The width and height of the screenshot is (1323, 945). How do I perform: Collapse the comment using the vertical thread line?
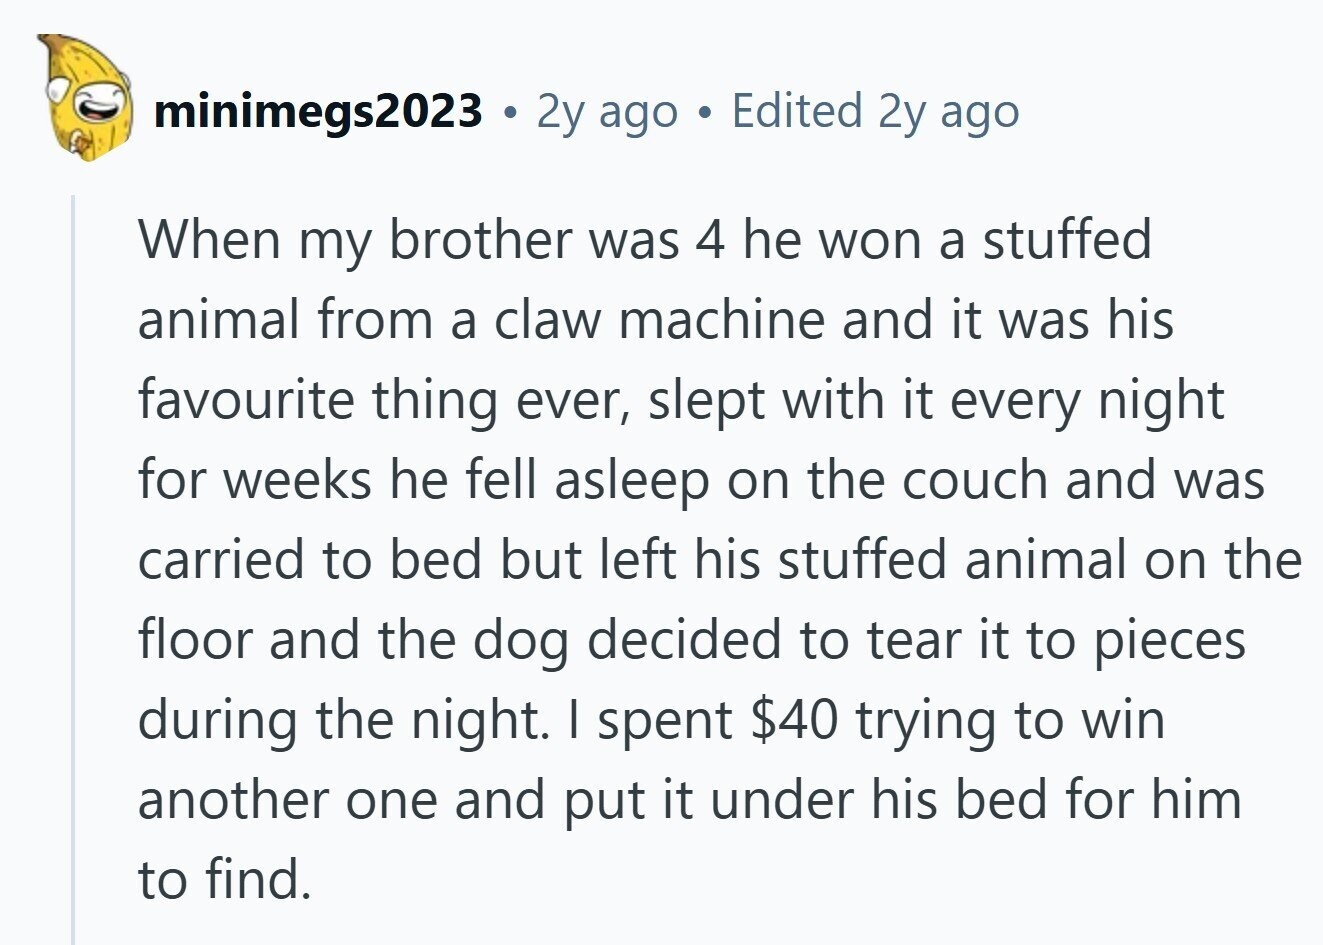coord(72,570)
